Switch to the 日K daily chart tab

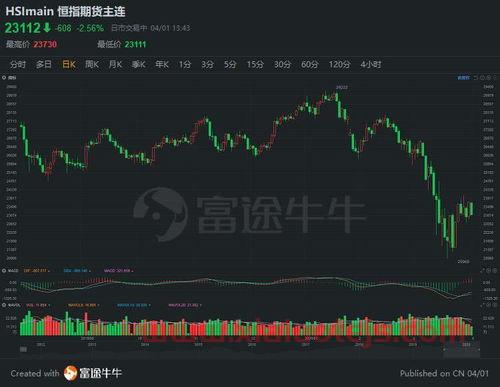pos(69,64)
